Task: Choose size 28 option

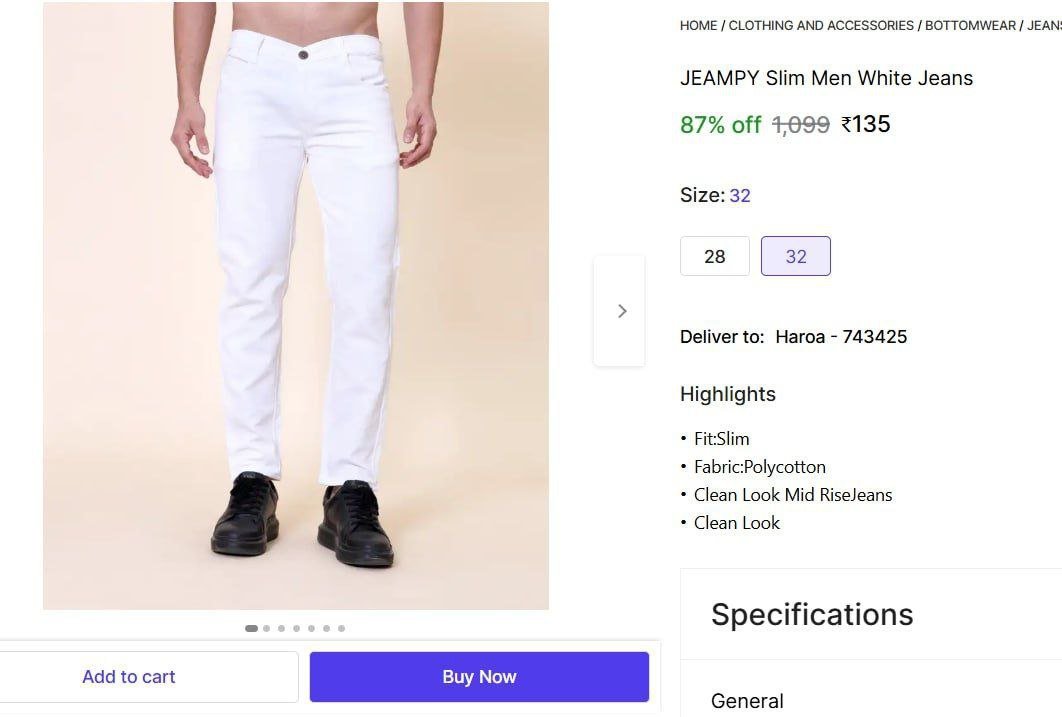Action: click(714, 256)
